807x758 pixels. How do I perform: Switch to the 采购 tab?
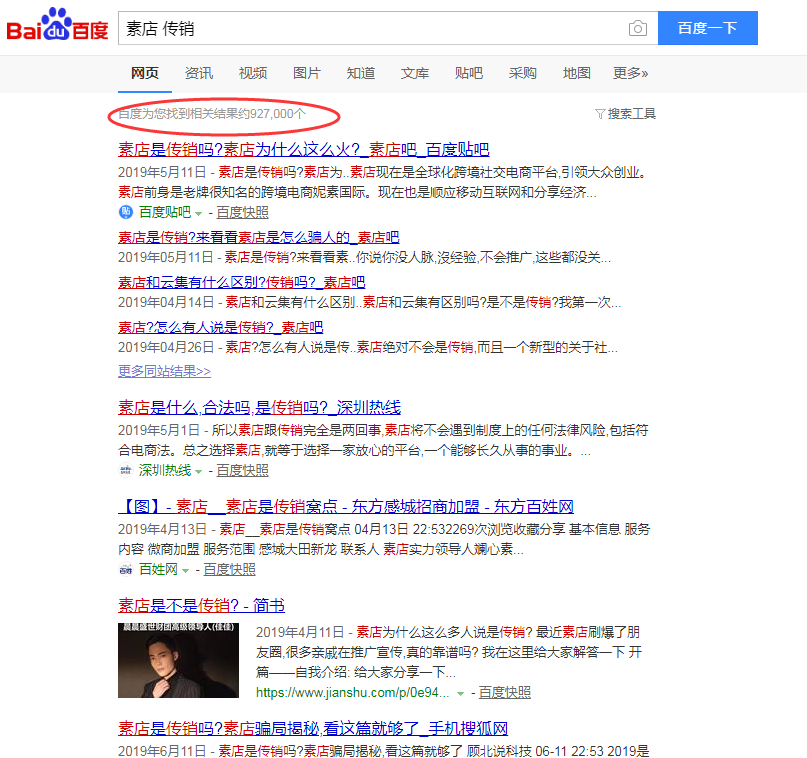(x=522, y=73)
